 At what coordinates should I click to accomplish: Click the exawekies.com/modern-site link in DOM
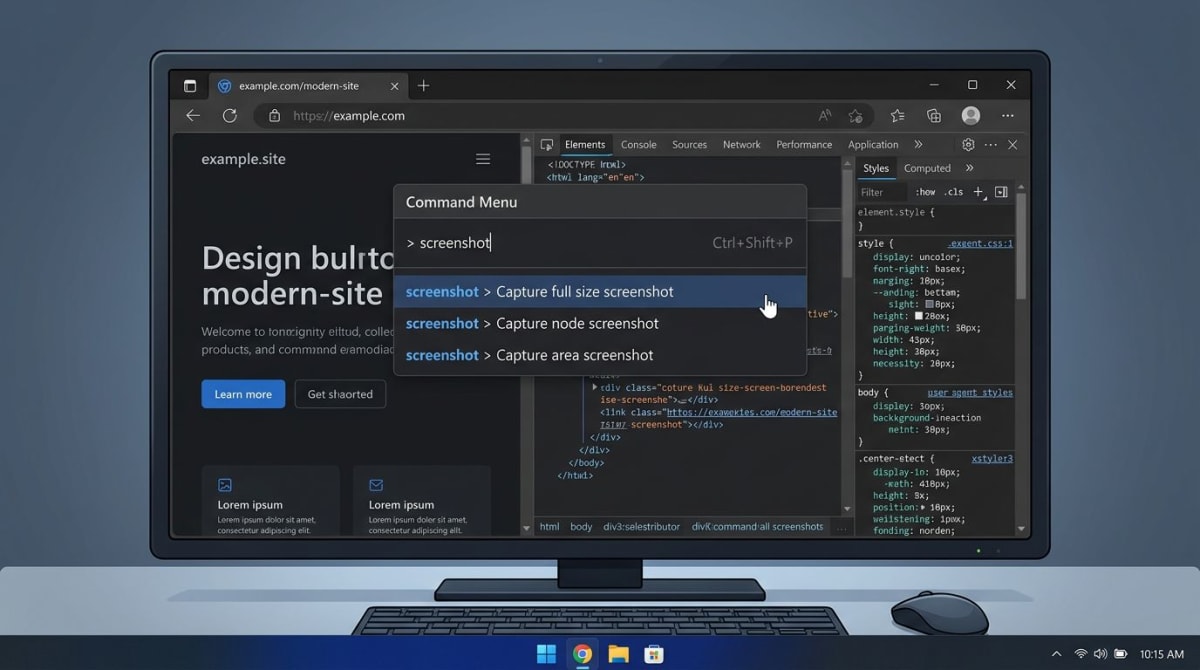tap(752, 412)
